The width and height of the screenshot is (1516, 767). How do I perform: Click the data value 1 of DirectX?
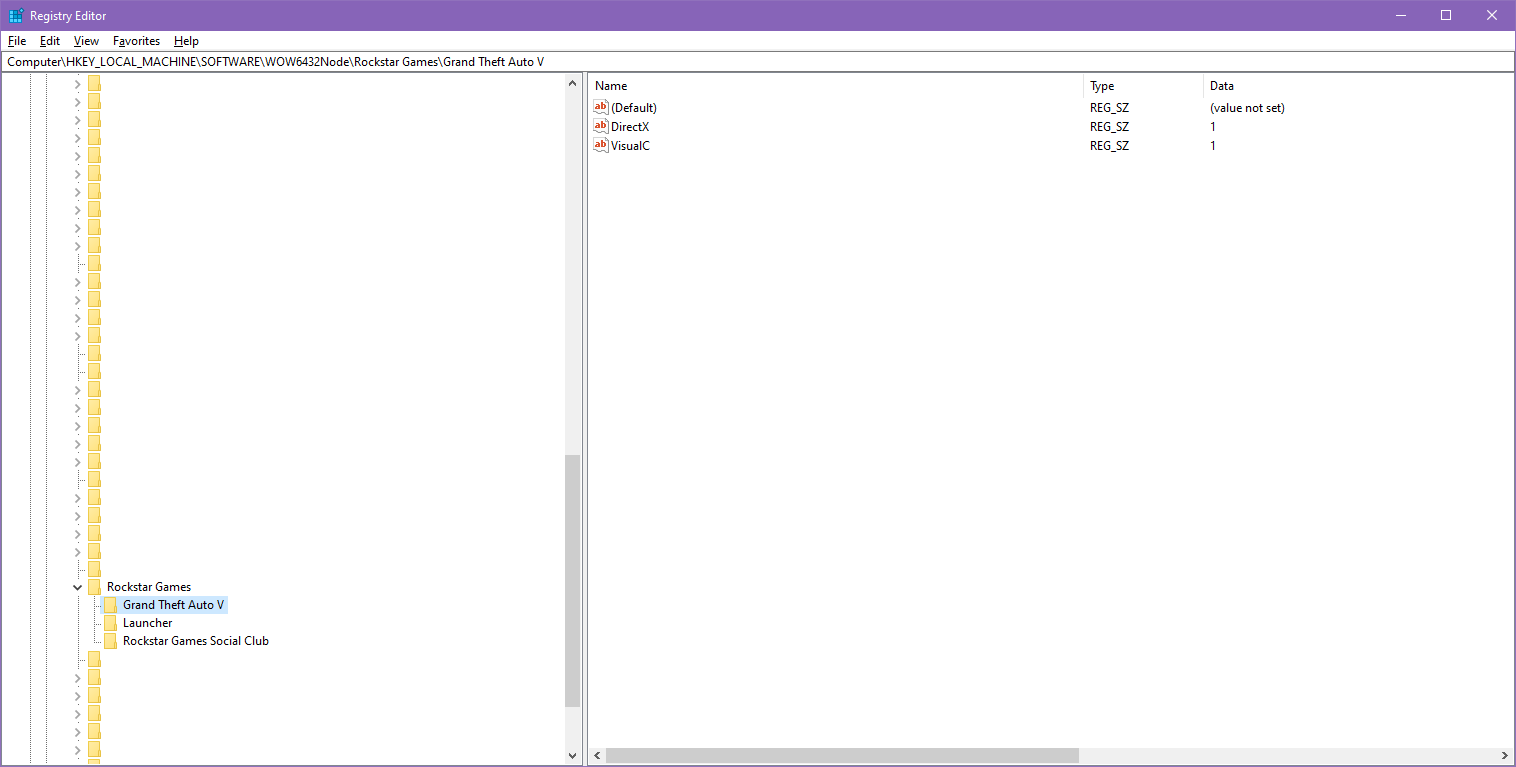[1213, 127]
